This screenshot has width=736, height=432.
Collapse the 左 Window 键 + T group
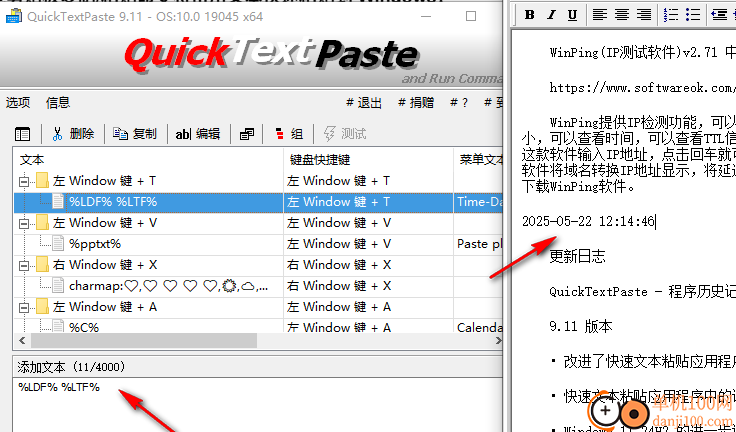[24, 181]
